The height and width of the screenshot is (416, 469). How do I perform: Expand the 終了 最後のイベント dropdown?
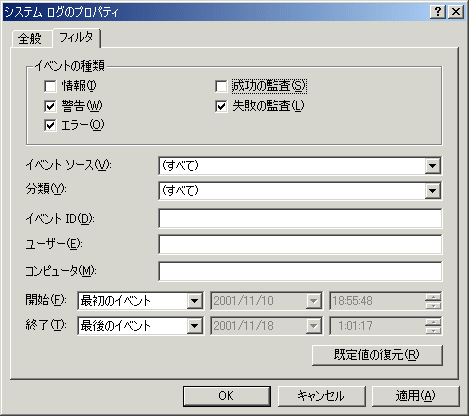(194, 326)
